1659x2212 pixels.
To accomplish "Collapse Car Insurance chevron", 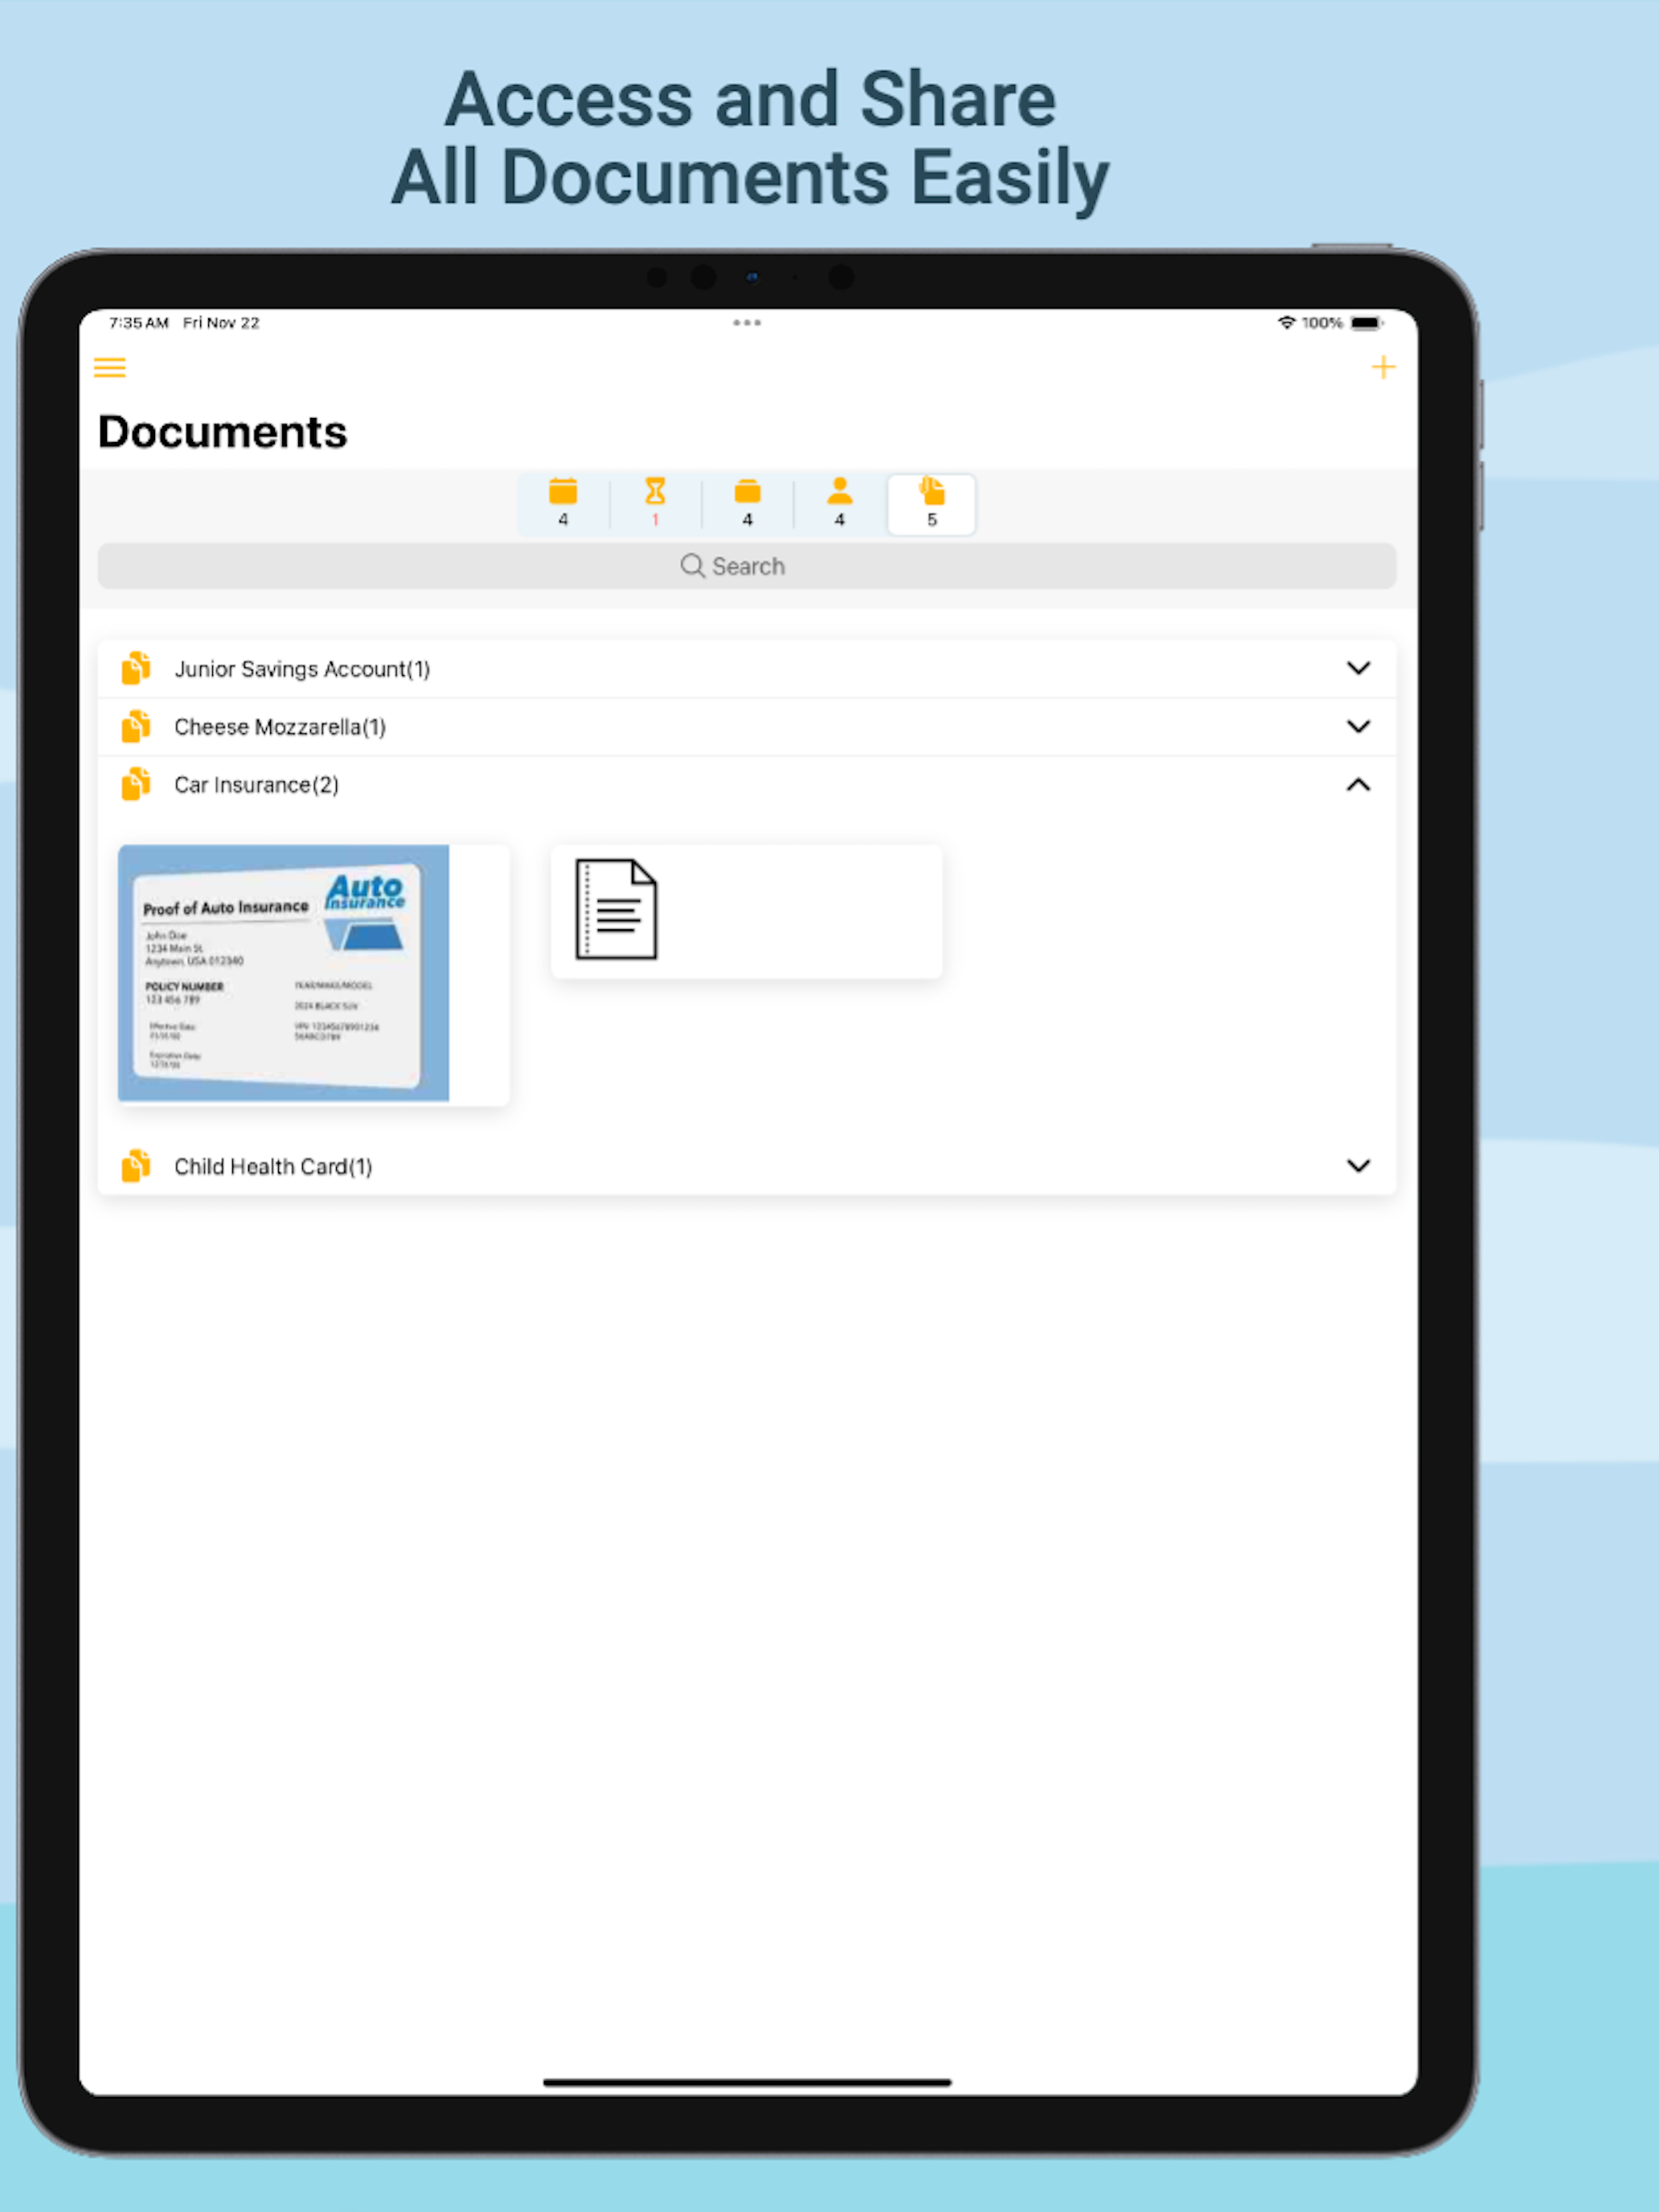I will coord(1358,785).
